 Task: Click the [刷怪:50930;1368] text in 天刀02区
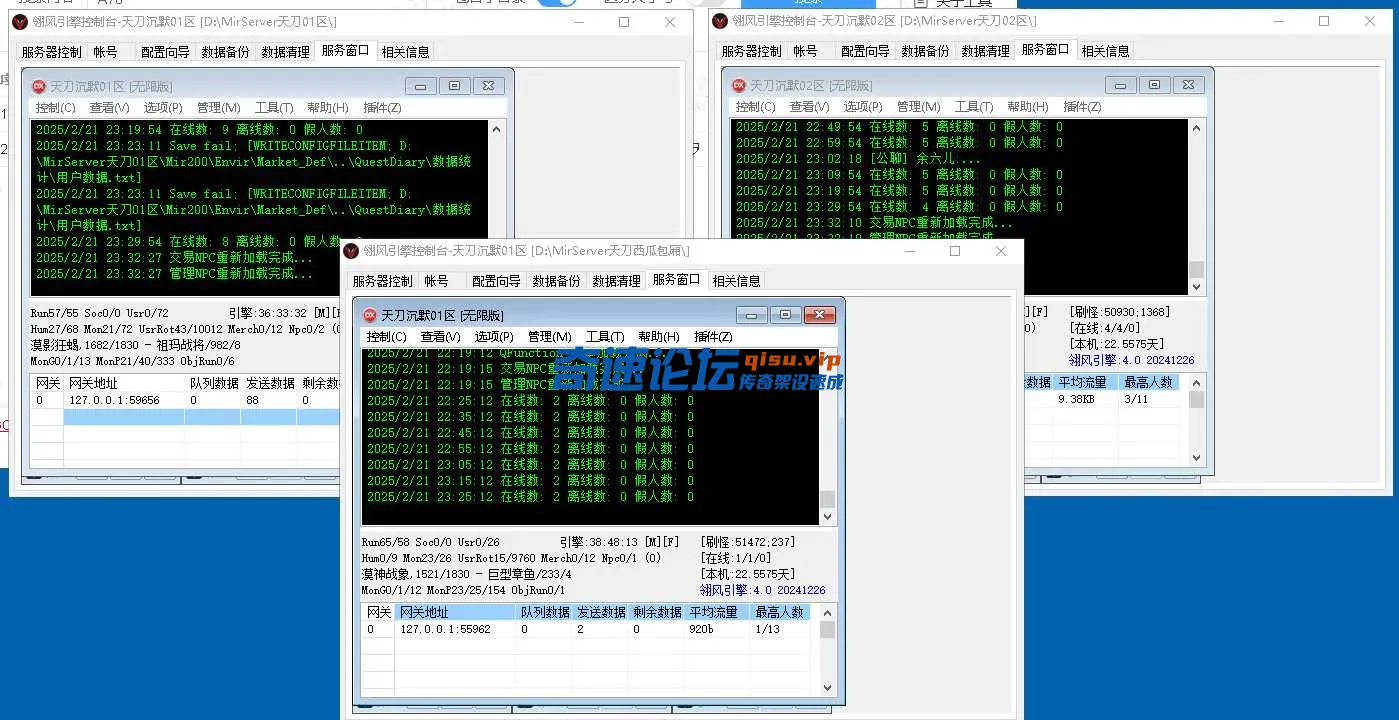1119,312
